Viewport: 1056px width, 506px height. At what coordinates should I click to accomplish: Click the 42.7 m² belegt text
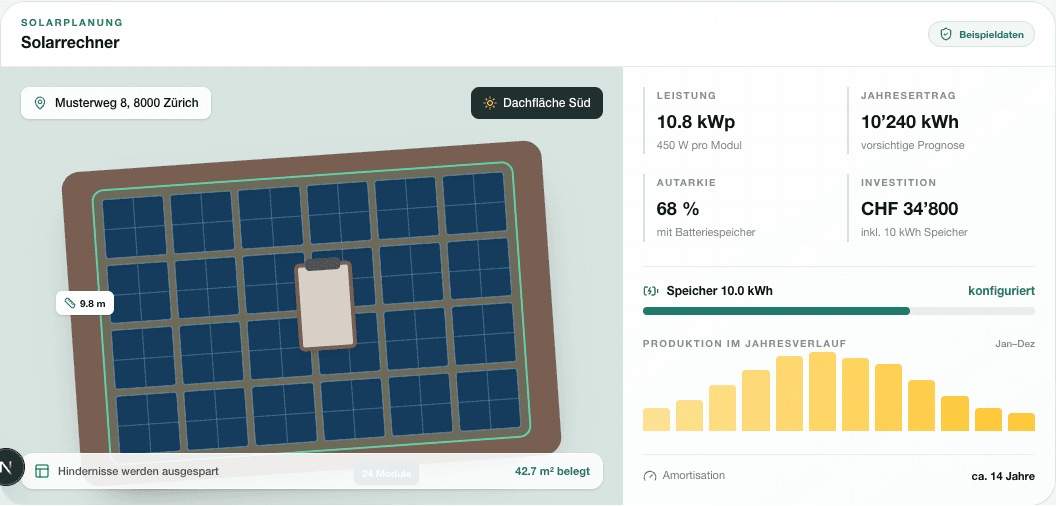tap(552, 471)
